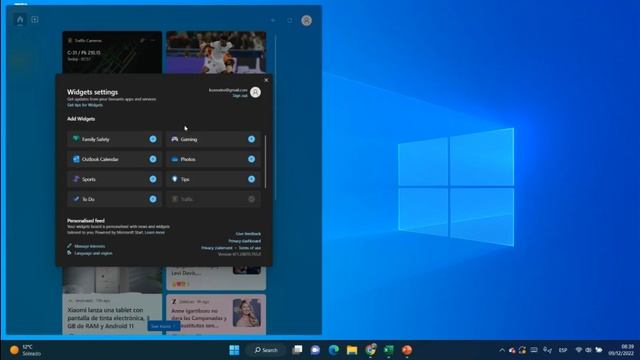
Task: Open the Privacy dashboard link
Action: pos(244,241)
